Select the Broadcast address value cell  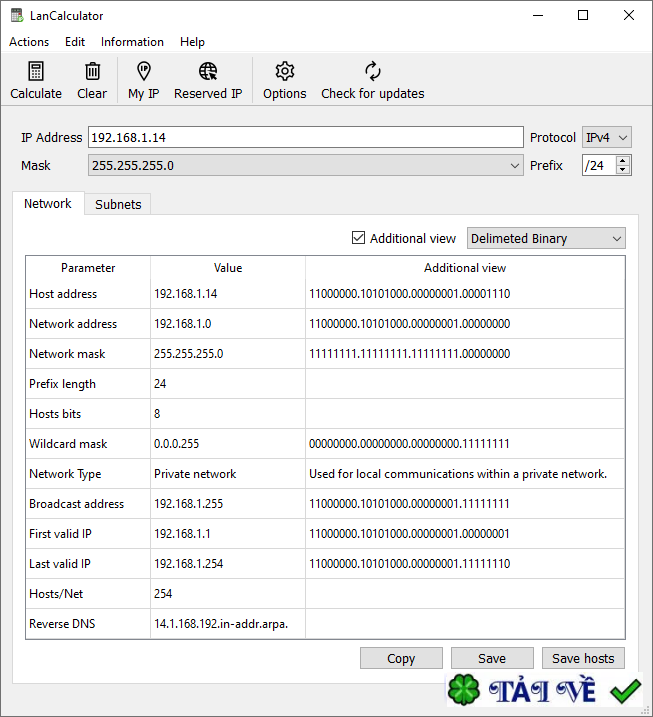click(227, 504)
